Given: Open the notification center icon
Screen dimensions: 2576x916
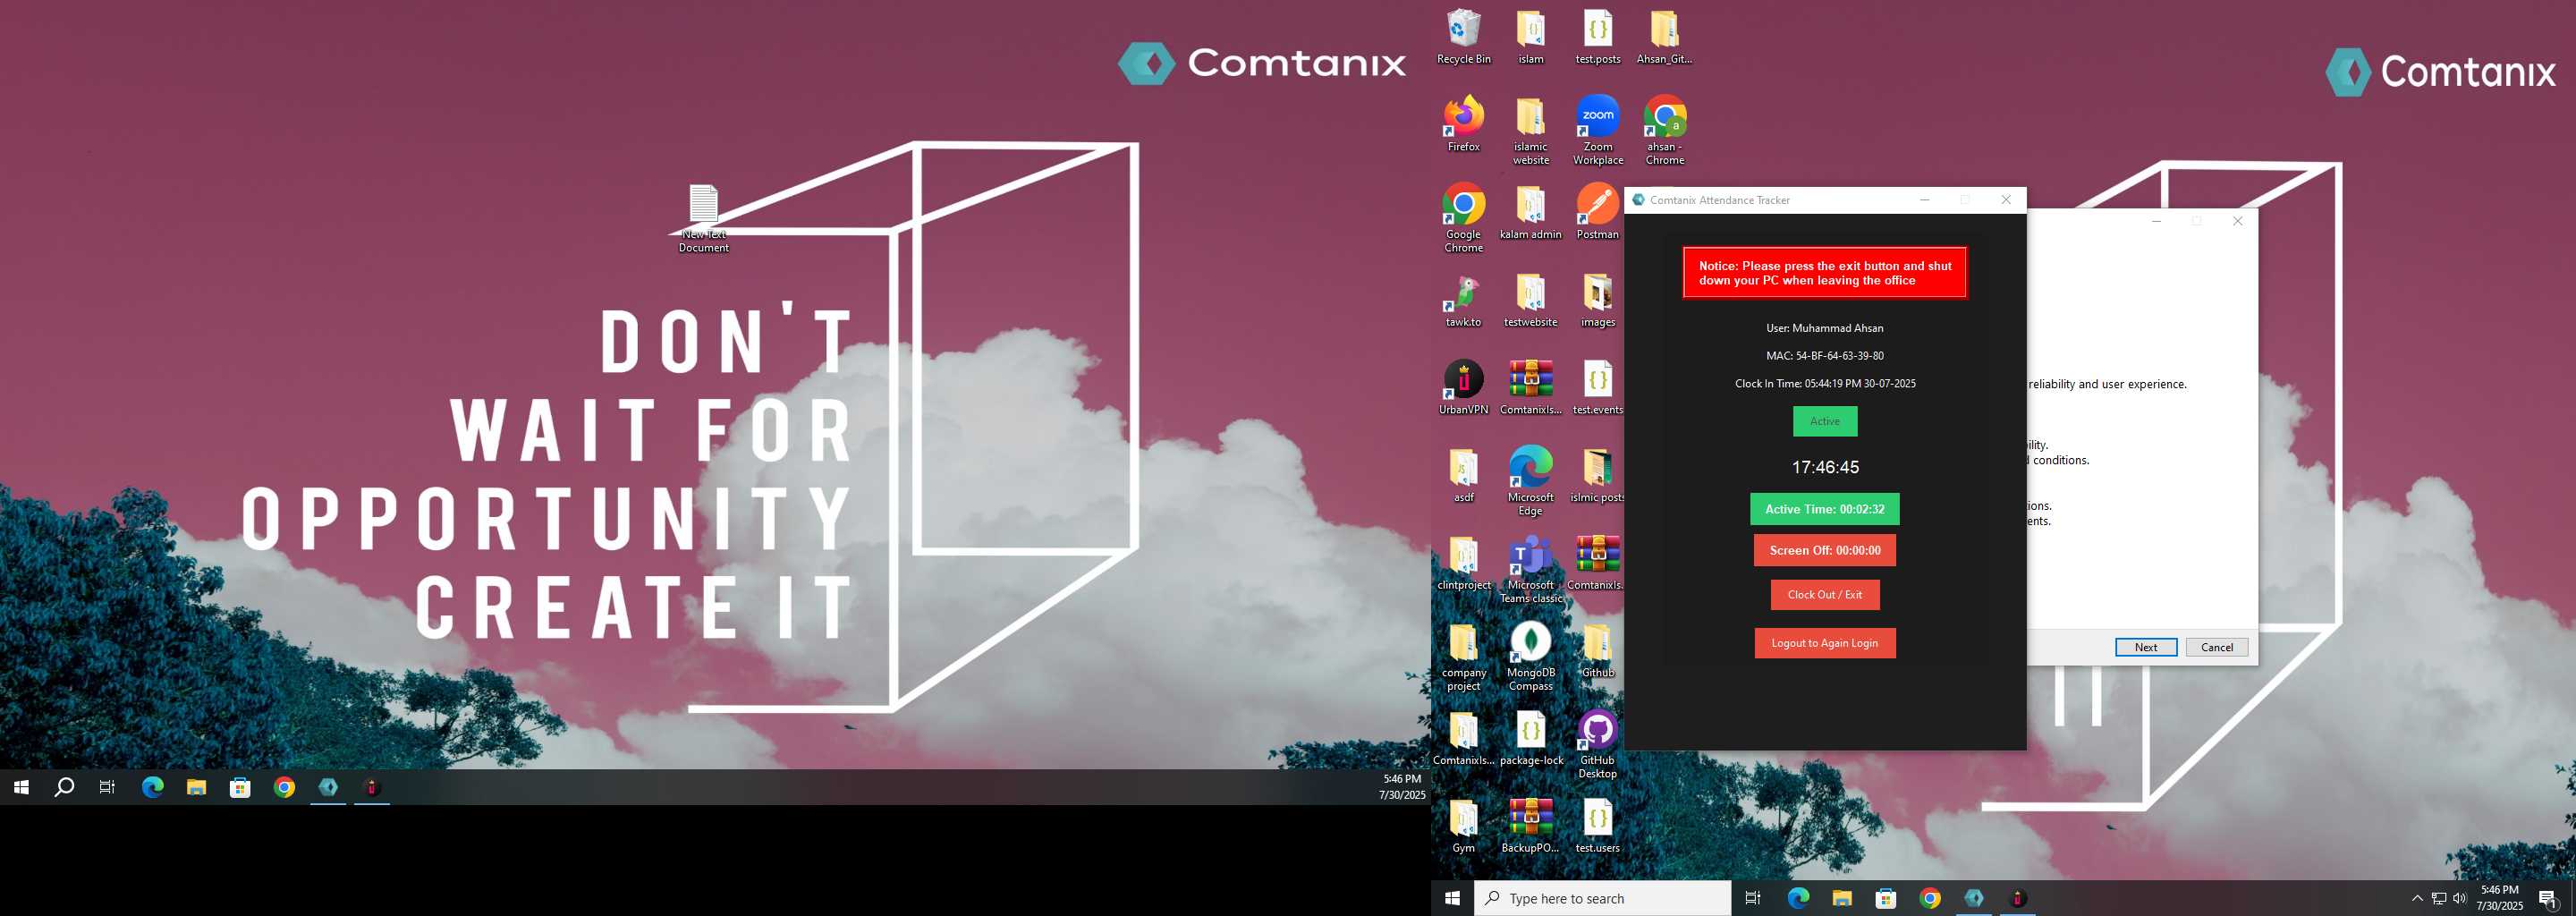Looking at the screenshot, I should [x=2547, y=898].
